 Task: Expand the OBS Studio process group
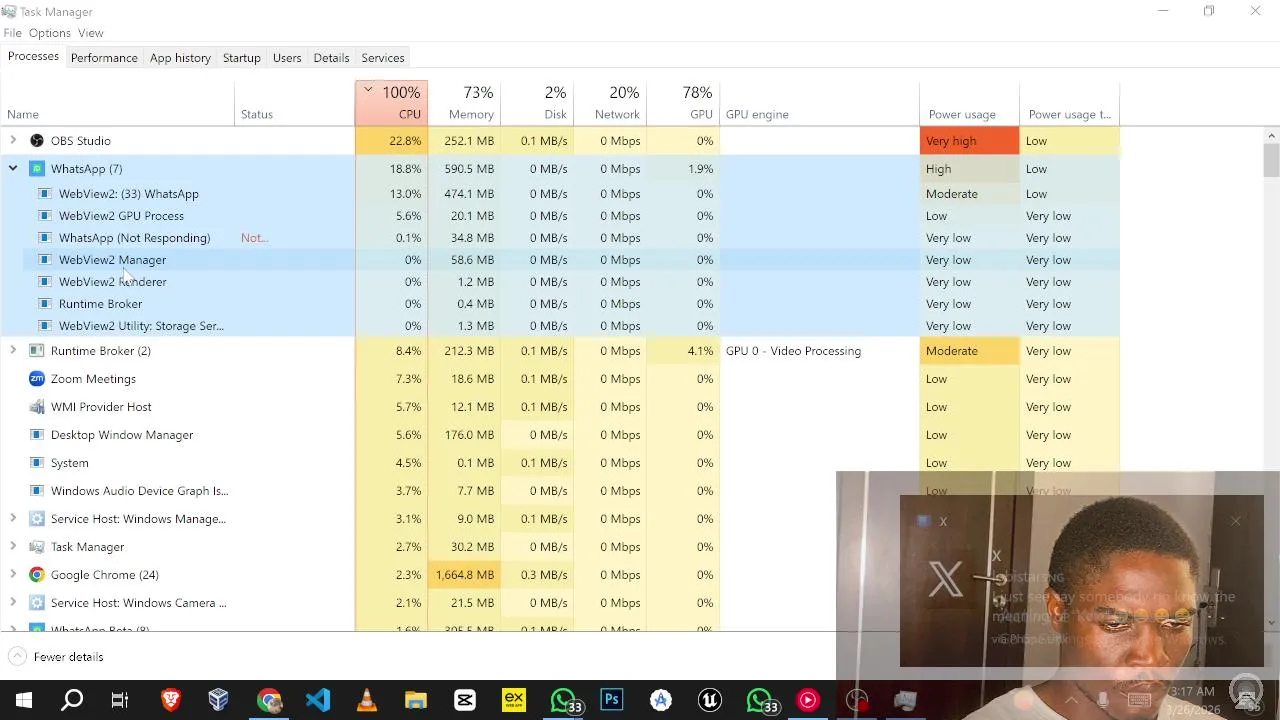coord(13,141)
